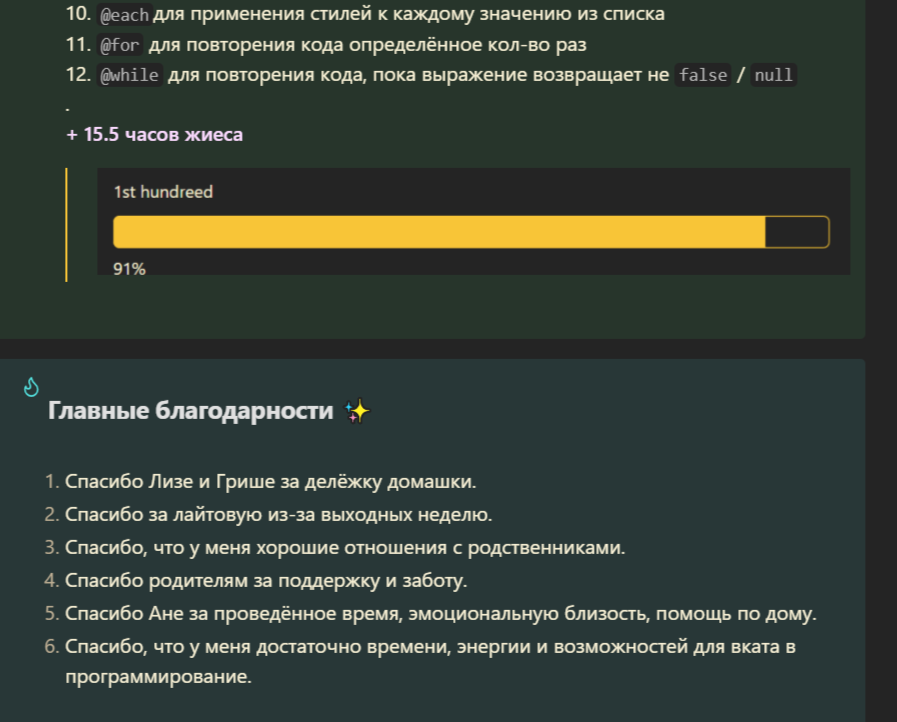The height and width of the screenshot is (722, 897).
Task: Click the "1st hundreed" progress label
Action: click(163, 192)
